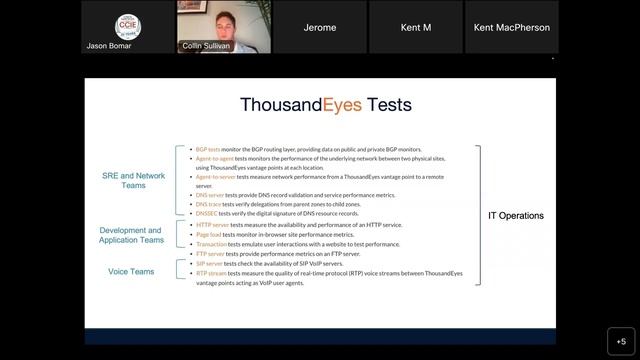Click the CCIE avatar logo

point(128,27)
